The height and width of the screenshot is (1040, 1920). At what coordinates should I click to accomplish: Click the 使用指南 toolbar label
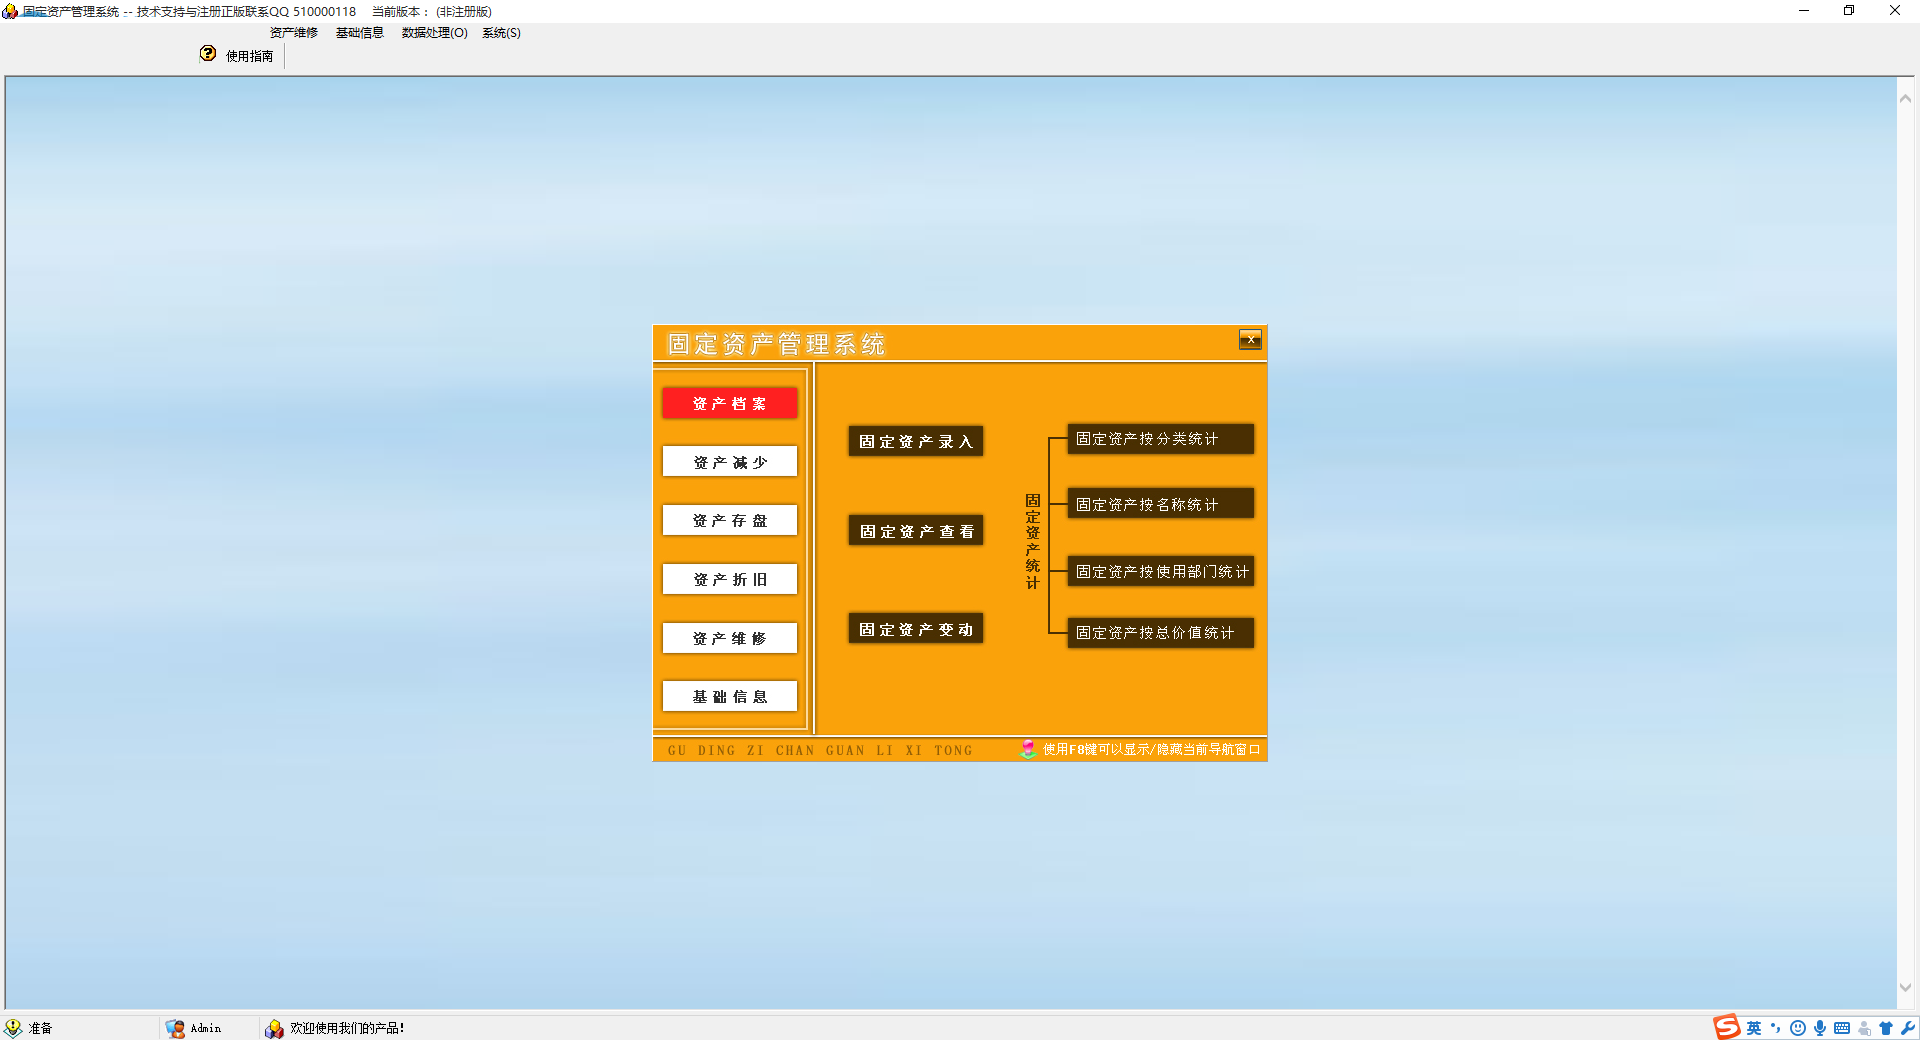coord(249,56)
